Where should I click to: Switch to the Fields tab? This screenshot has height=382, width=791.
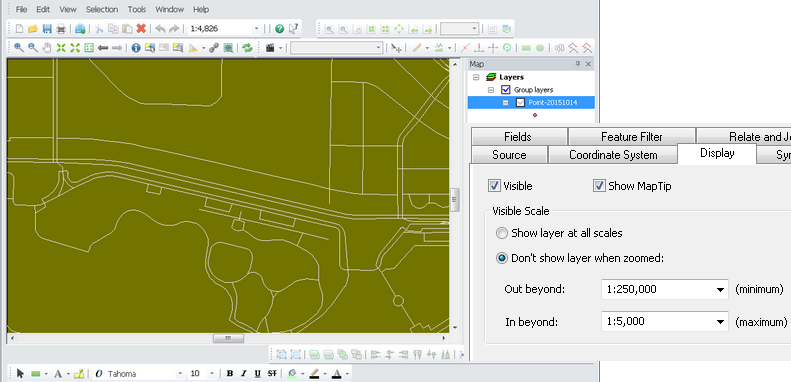519,136
